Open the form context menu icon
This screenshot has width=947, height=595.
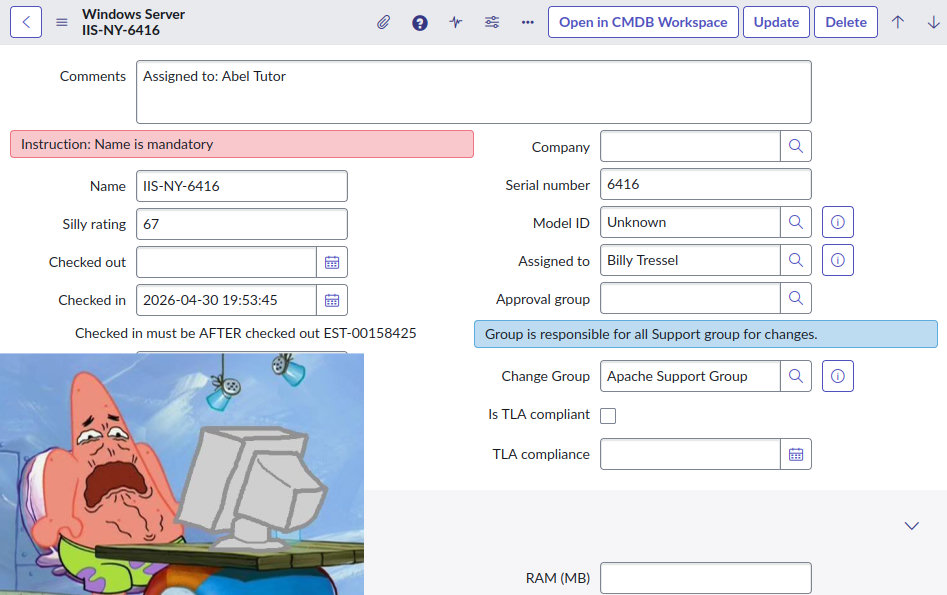click(62, 22)
